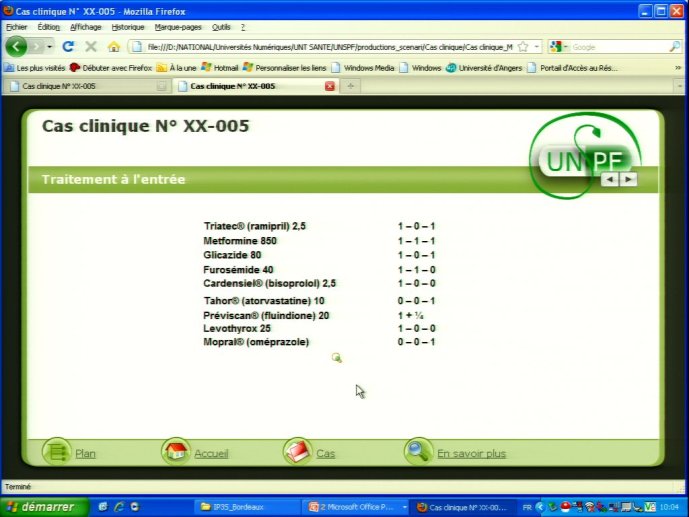The width and height of the screenshot is (689, 517).
Task: Open the Édition menu
Action: point(48,27)
